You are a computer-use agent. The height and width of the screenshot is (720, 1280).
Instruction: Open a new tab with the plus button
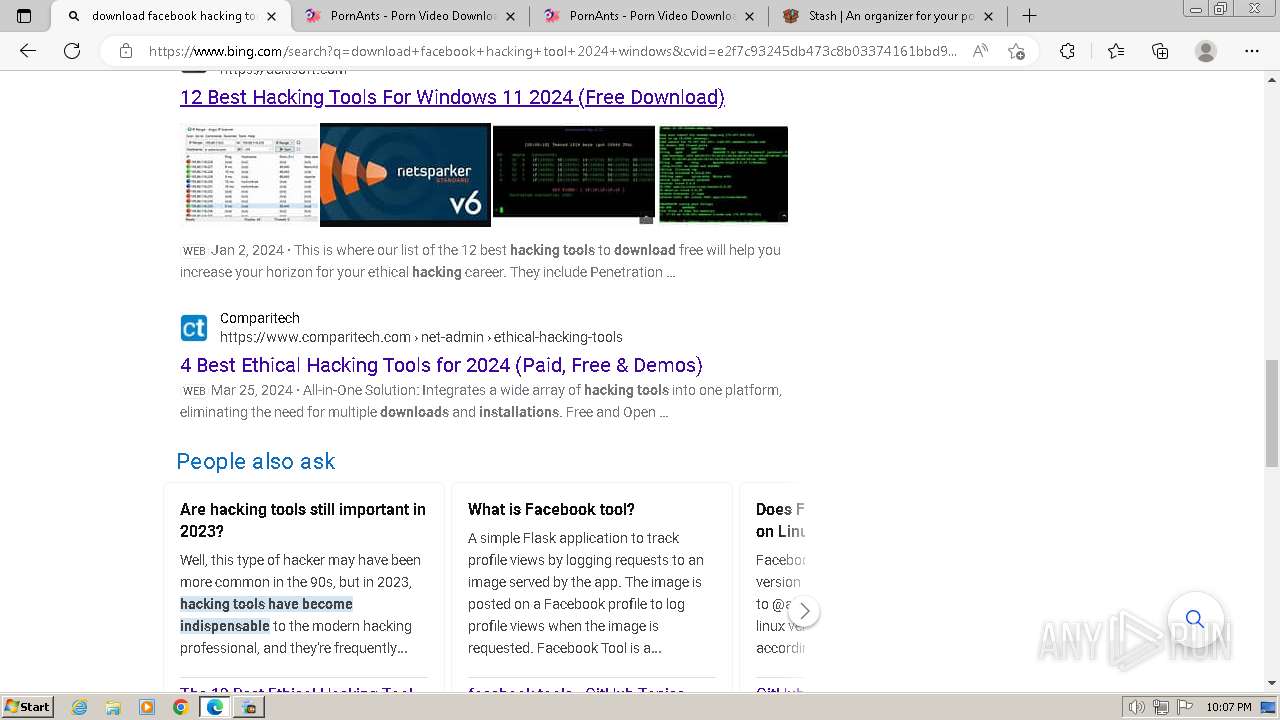pos(1029,16)
